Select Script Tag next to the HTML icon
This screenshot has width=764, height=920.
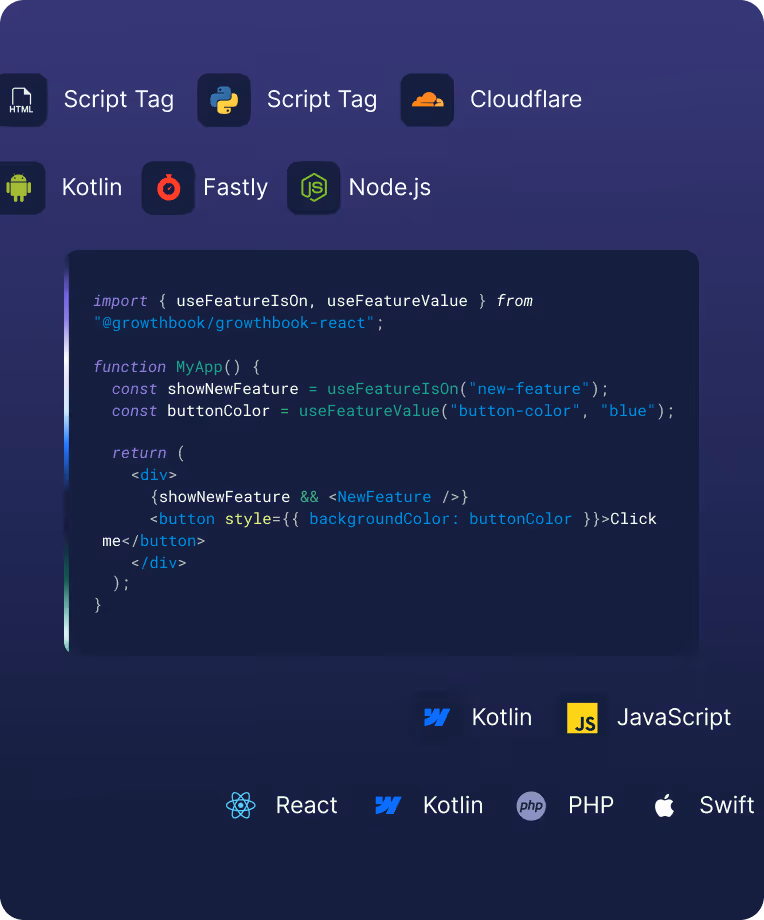tap(119, 99)
